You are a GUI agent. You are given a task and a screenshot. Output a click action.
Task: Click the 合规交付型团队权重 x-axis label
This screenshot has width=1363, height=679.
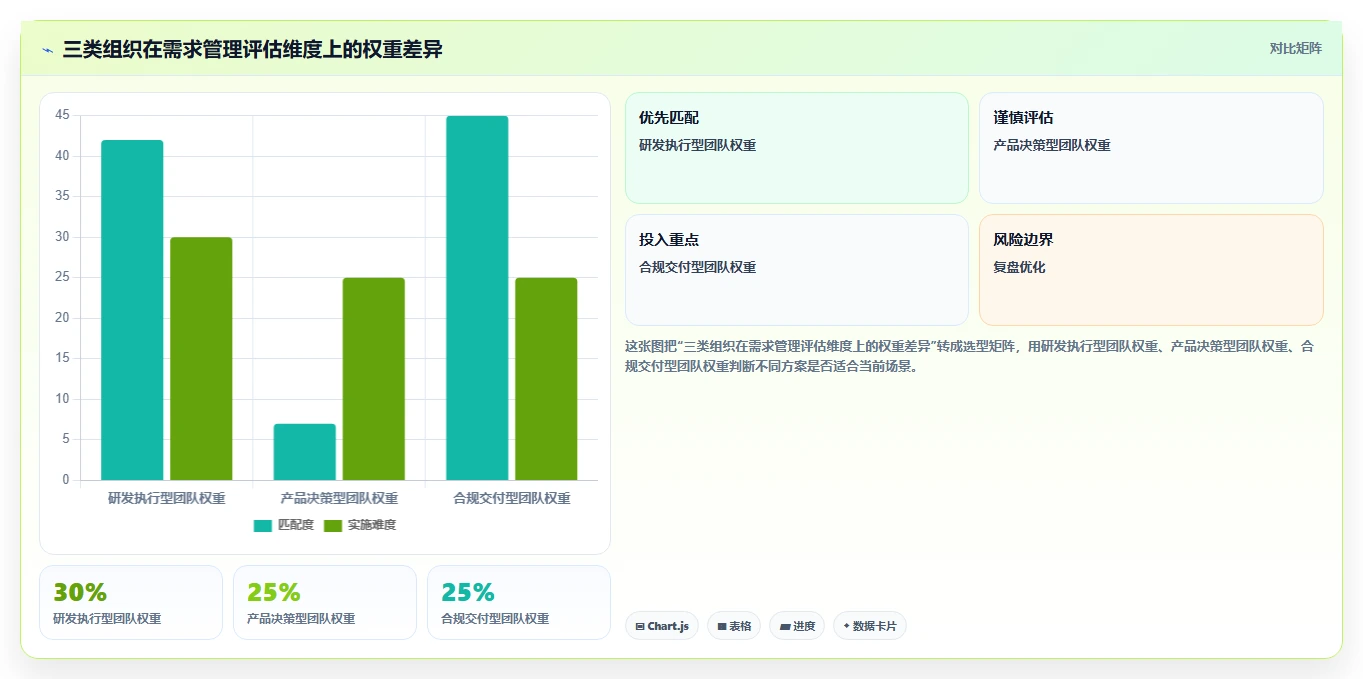pyautogui.click(x=512, y=498)
